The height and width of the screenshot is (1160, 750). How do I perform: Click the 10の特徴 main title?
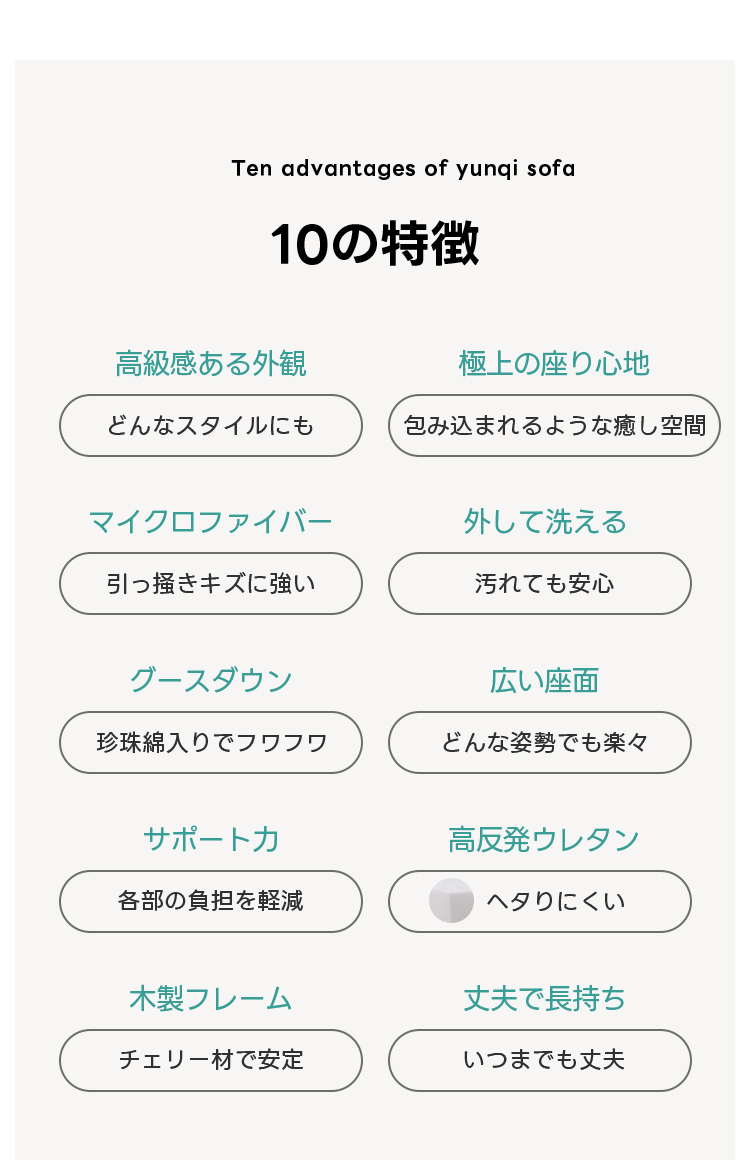pyautogui.click(x=375, y=244)
